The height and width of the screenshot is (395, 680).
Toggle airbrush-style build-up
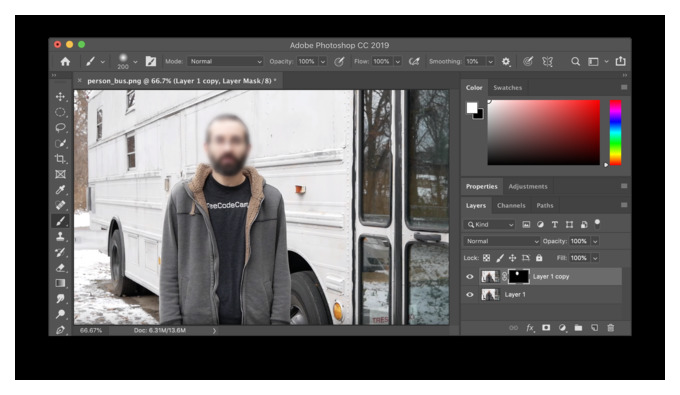tap(414, 62)
